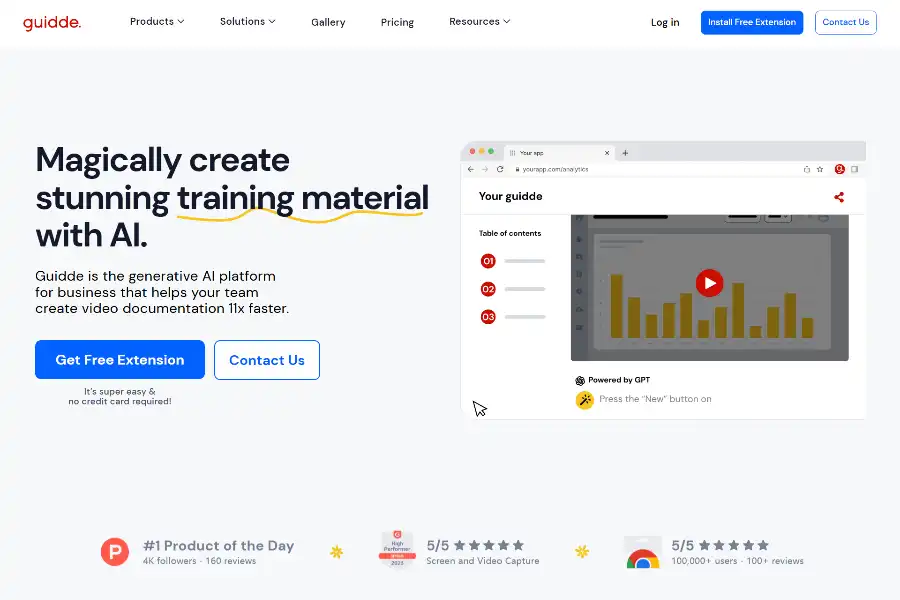Open the Products dropdown menu

[x=157, y=21]
